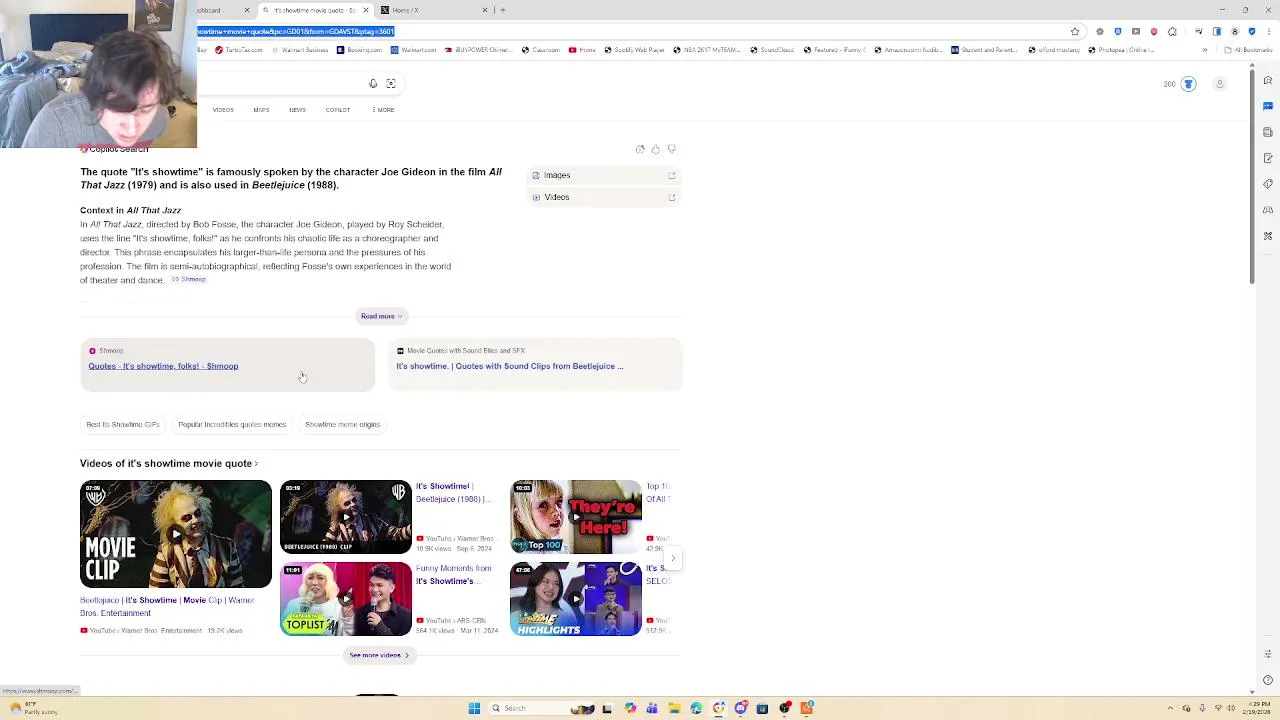Open the blue chat icon in sidebar

coord(1268,106)
